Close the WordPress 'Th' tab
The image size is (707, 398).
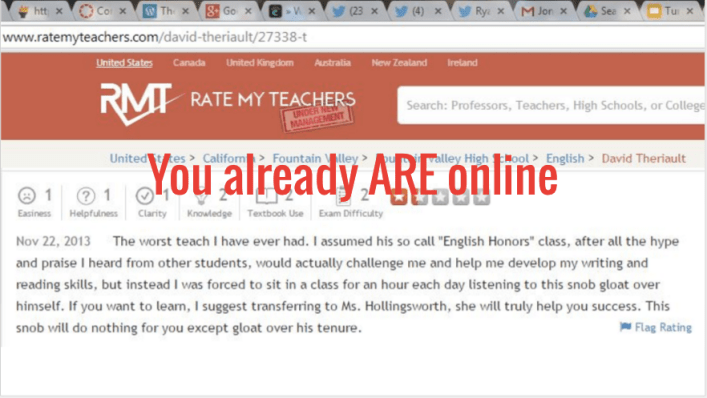point(185,11)
